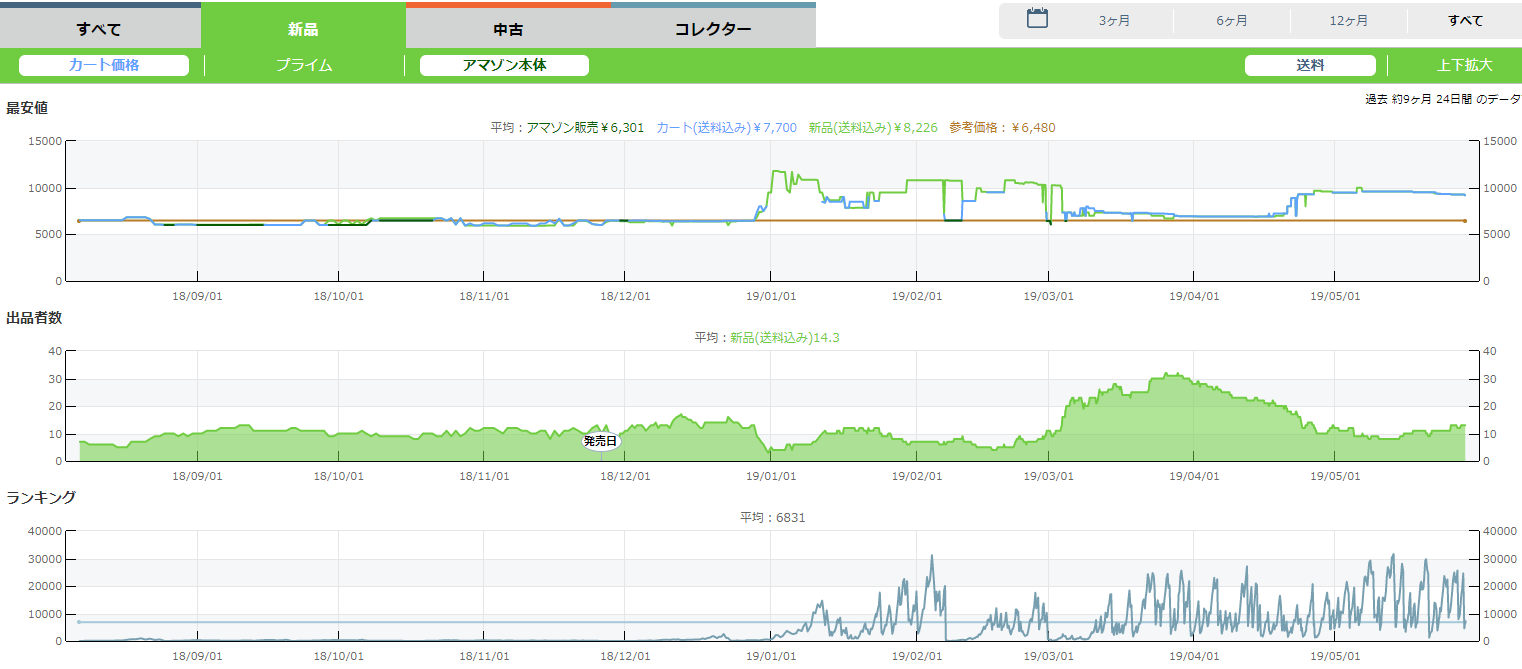
Task: Select the 新品 tab
Action: tap(303, 28)
